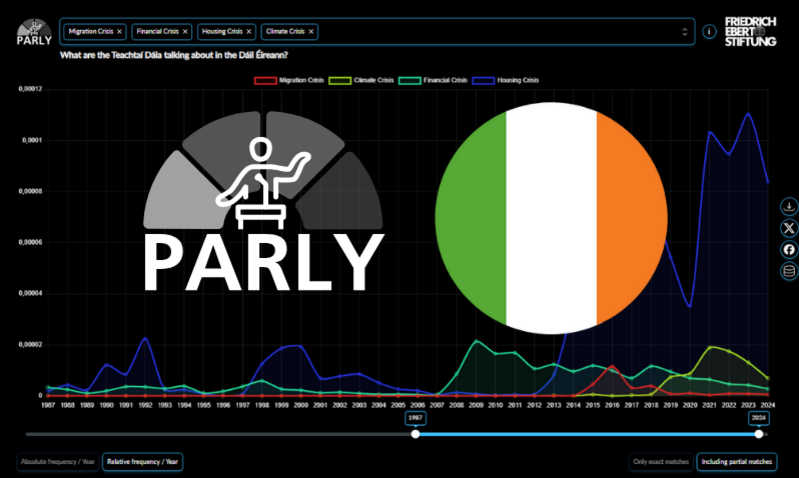This screenshot has width=799, height=478.
Task: Click the blue year range slider track
Action: click(587, 434)
